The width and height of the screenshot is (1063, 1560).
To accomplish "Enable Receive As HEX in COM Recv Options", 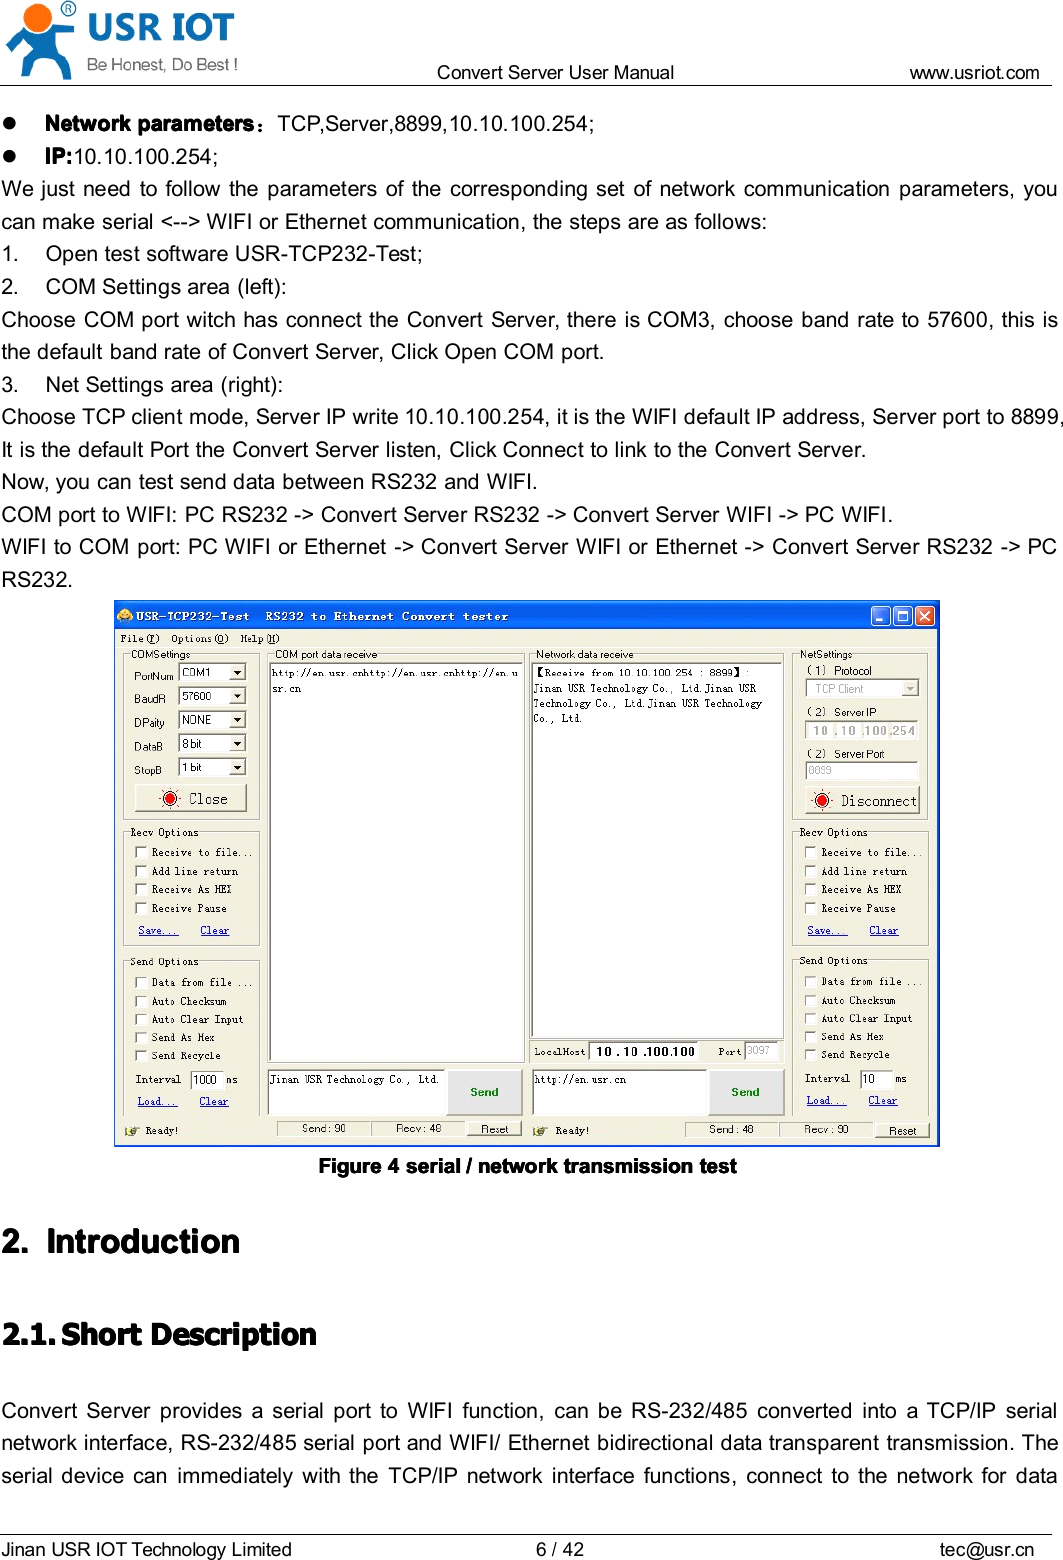I will pos(141,889).
